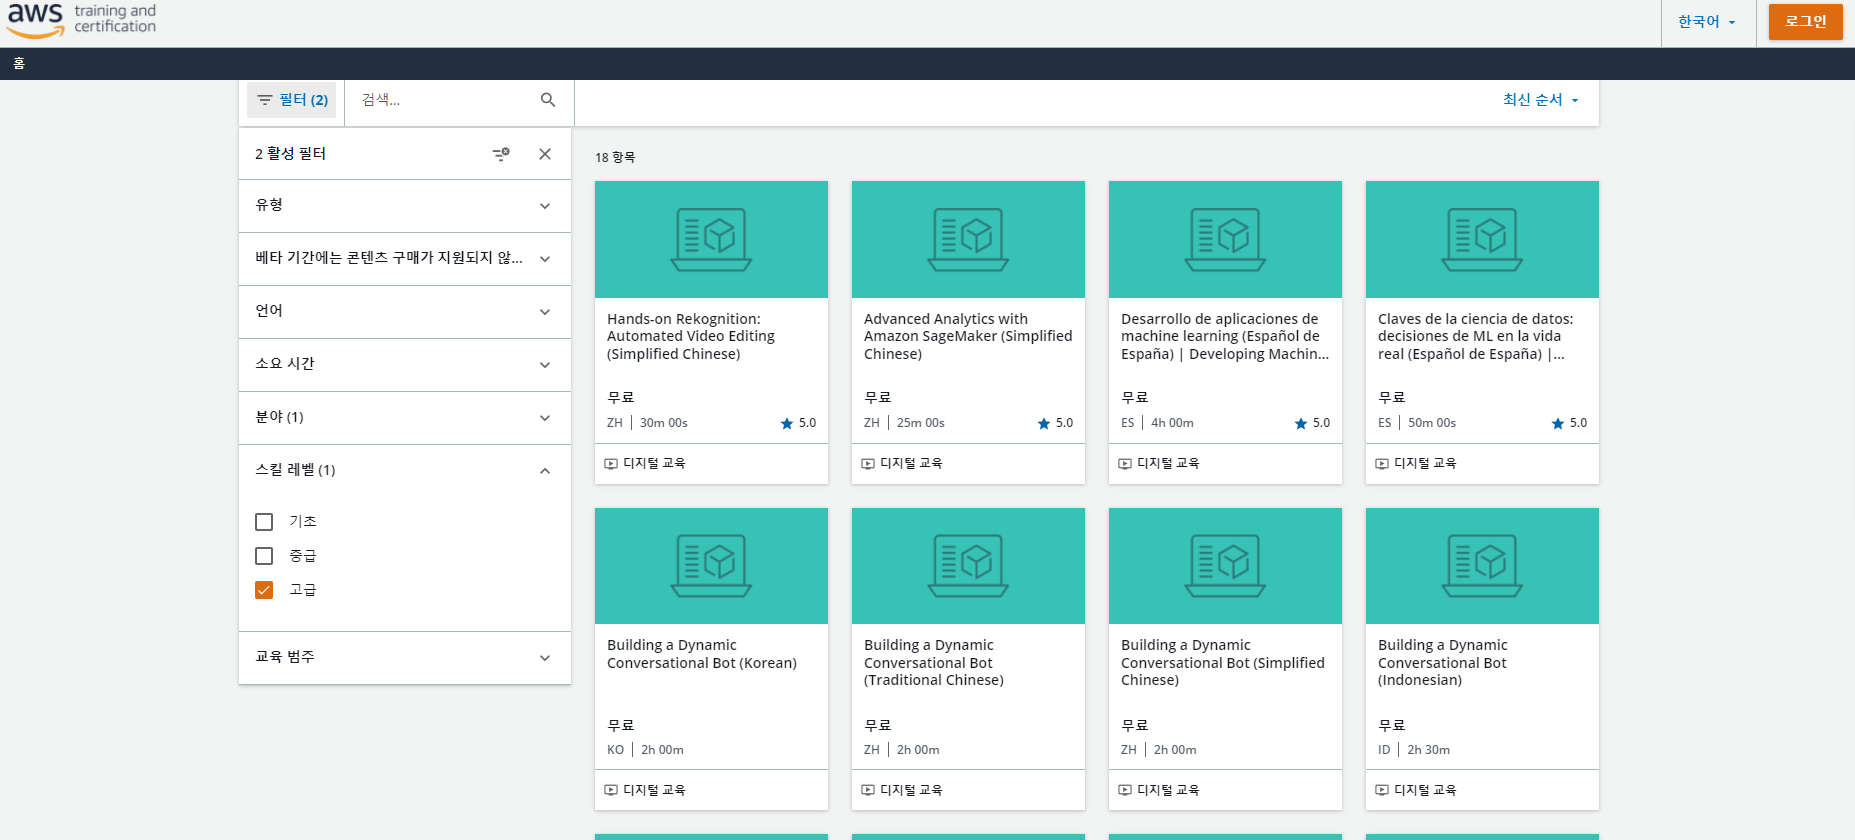The image size is (1855, 840).
Task: Open Desarrollo de aplicaciones course thumbnail
Action: (1225, 239)
